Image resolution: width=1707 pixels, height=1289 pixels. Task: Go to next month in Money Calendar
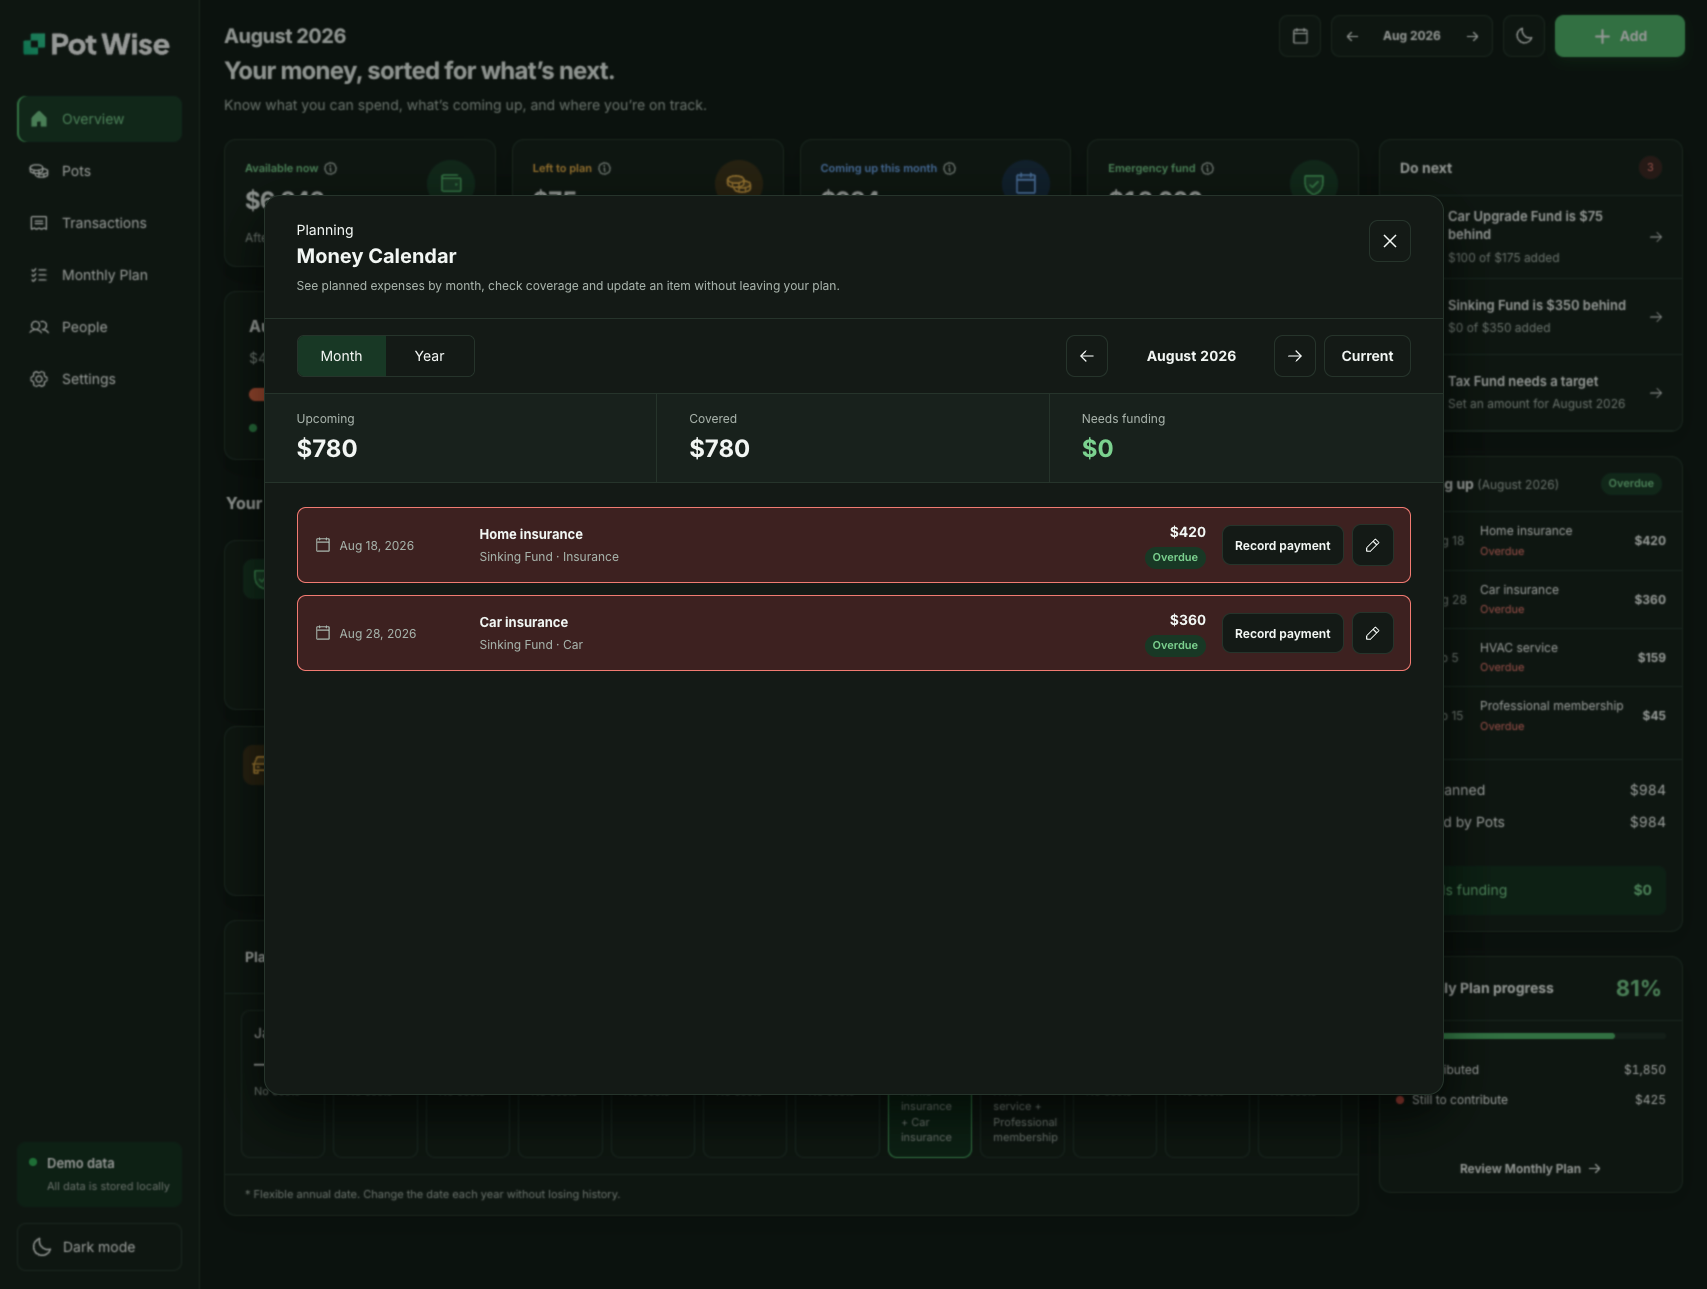pos(1294,356)
